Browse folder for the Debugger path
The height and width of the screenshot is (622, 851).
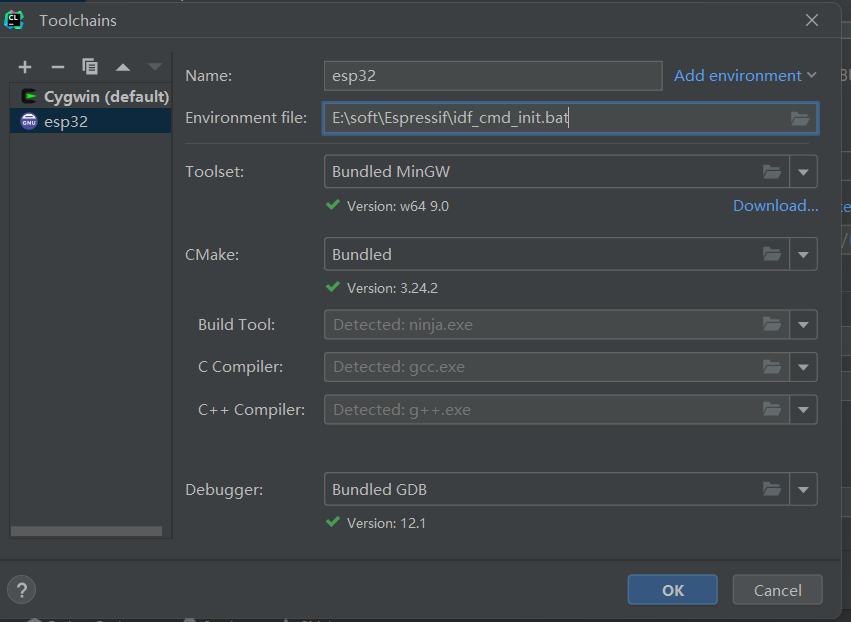pyautogui.click(x=771, y=489)
